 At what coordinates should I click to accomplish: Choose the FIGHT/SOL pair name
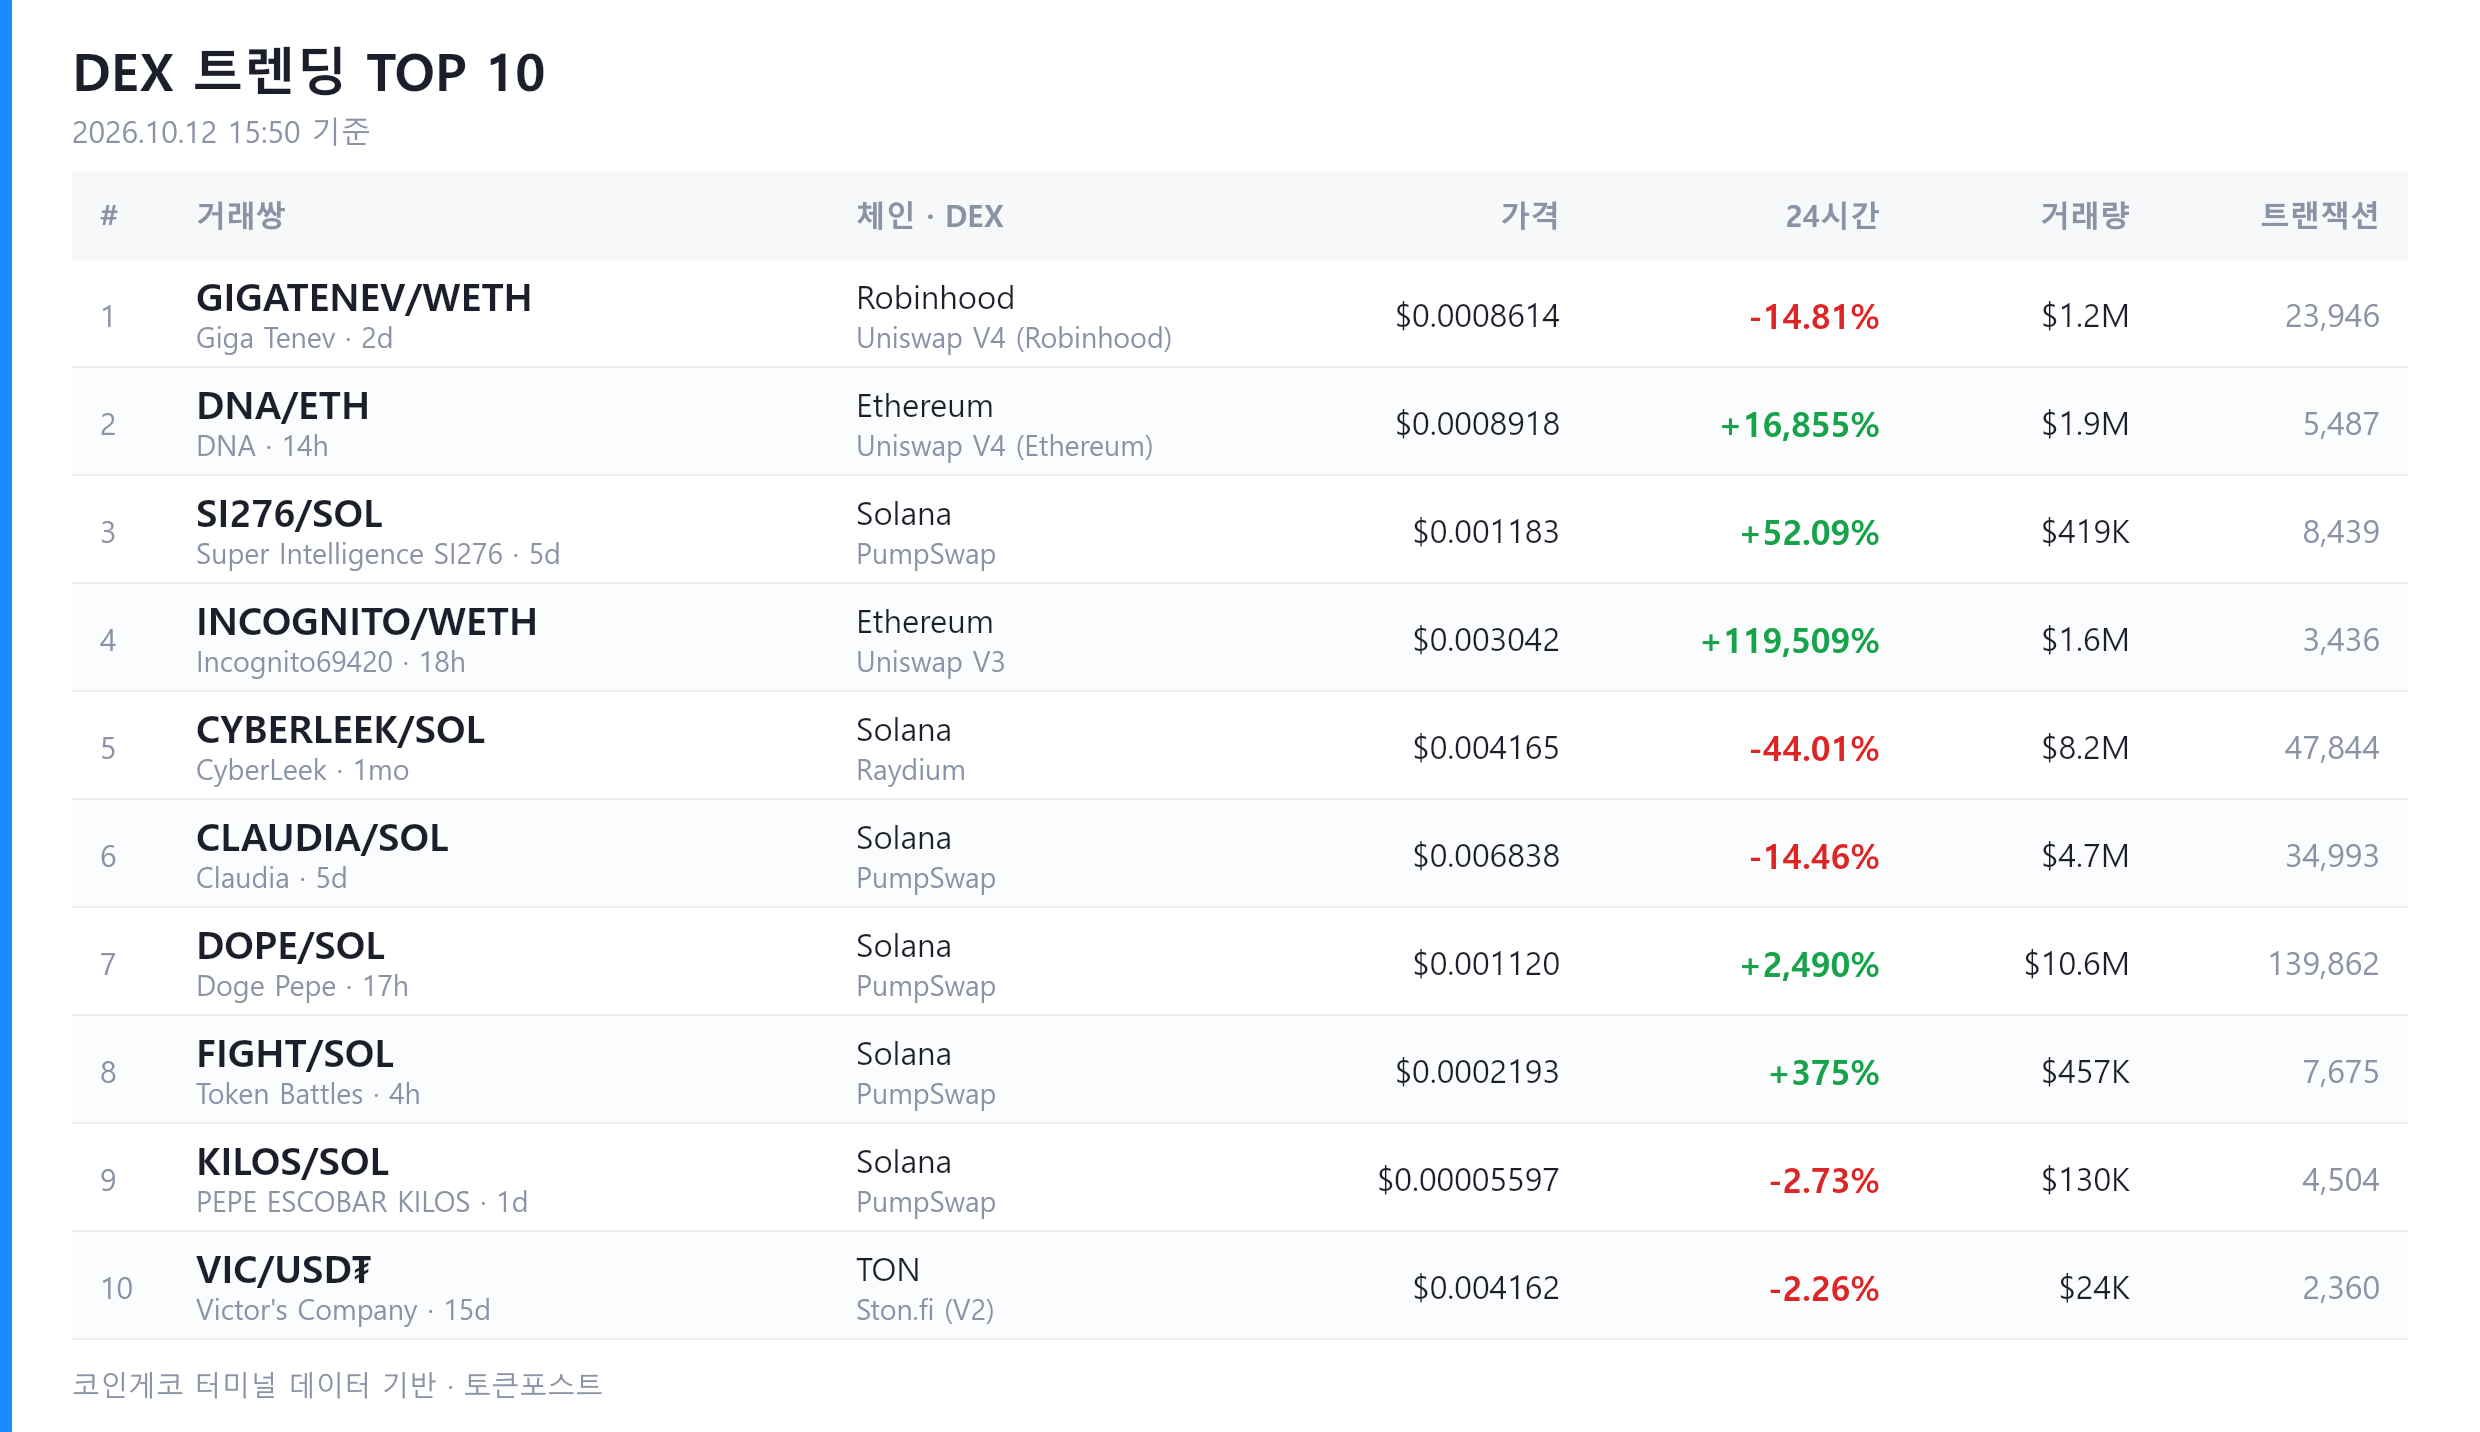coord(295,1054)
